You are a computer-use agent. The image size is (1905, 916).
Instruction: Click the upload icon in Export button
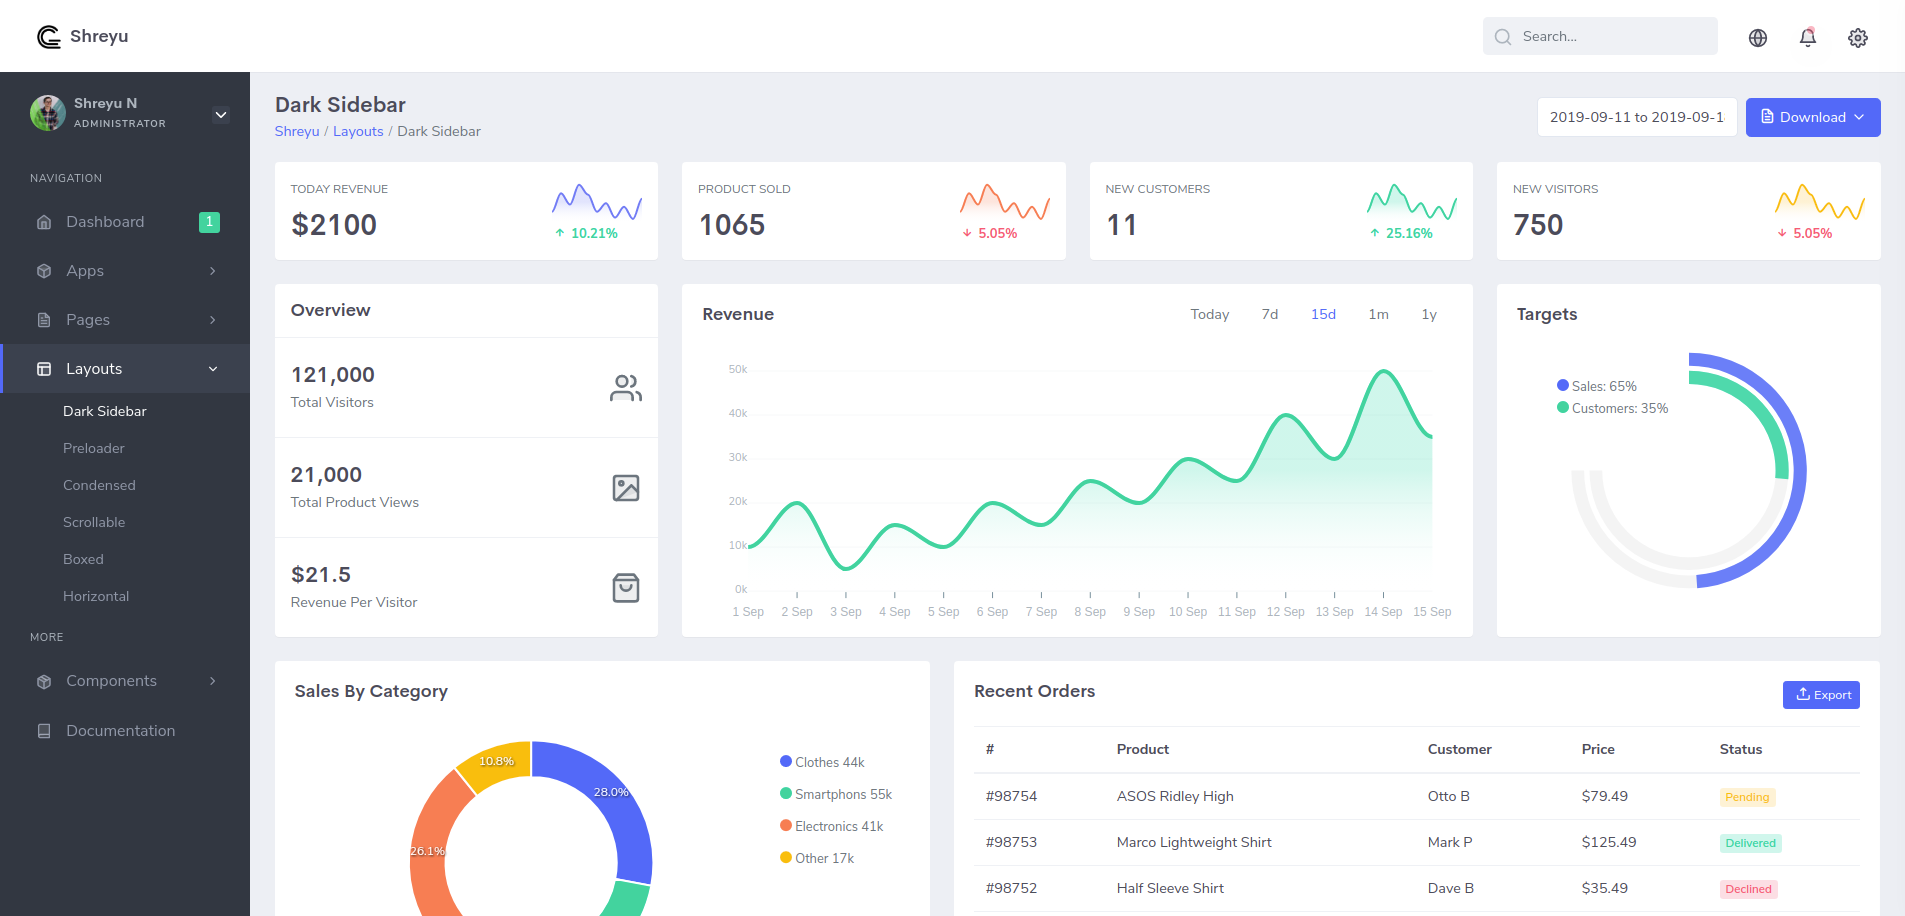point(1803,694)
